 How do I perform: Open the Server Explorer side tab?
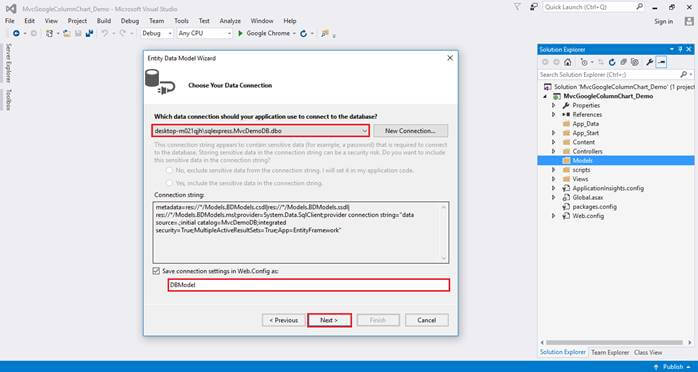(x=8, y=63)
